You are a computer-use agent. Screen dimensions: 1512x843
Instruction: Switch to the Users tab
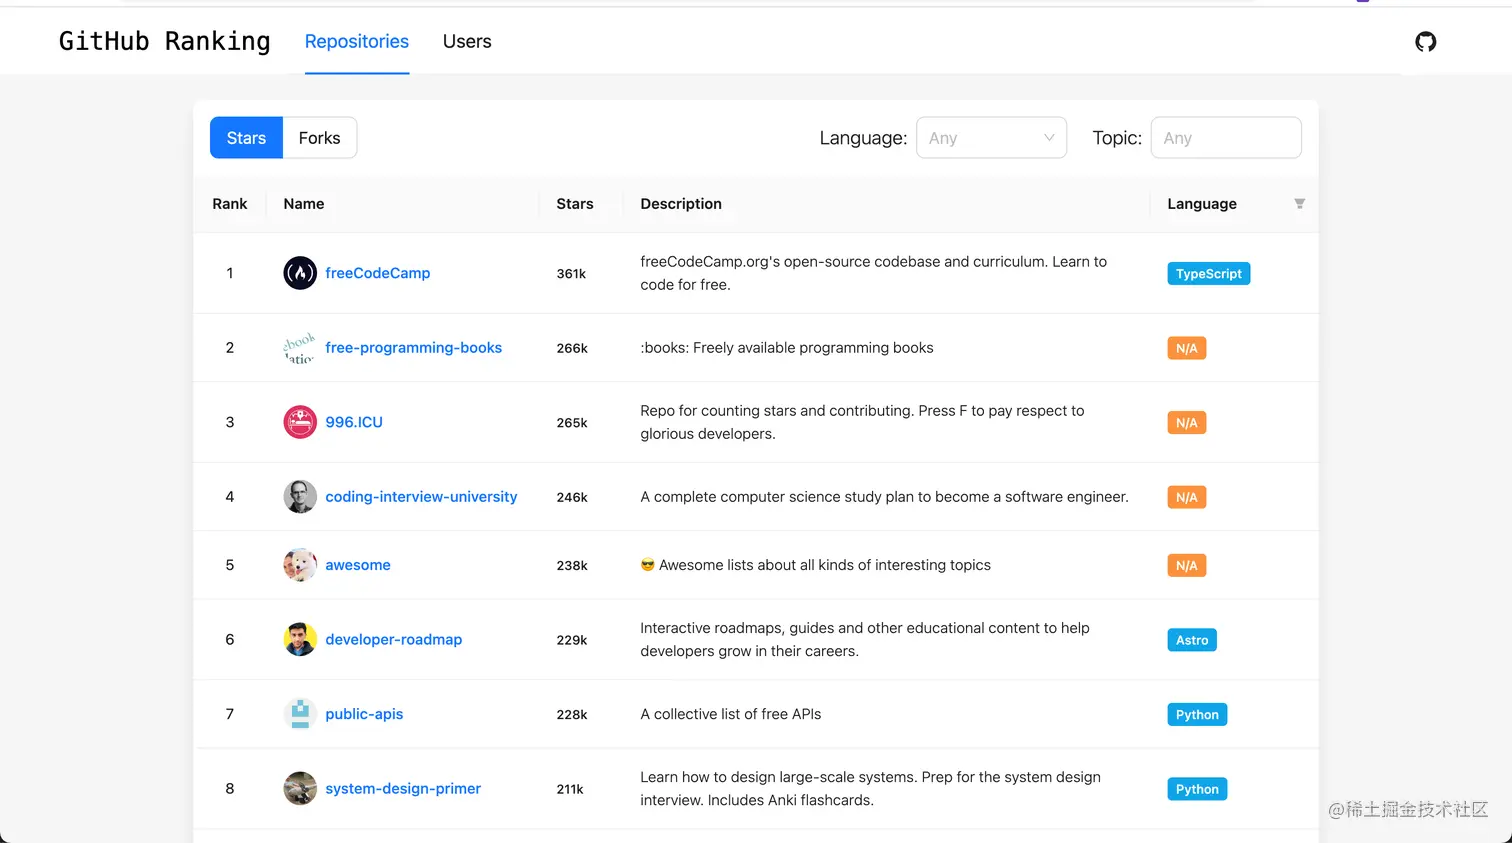tap(467, 42)
